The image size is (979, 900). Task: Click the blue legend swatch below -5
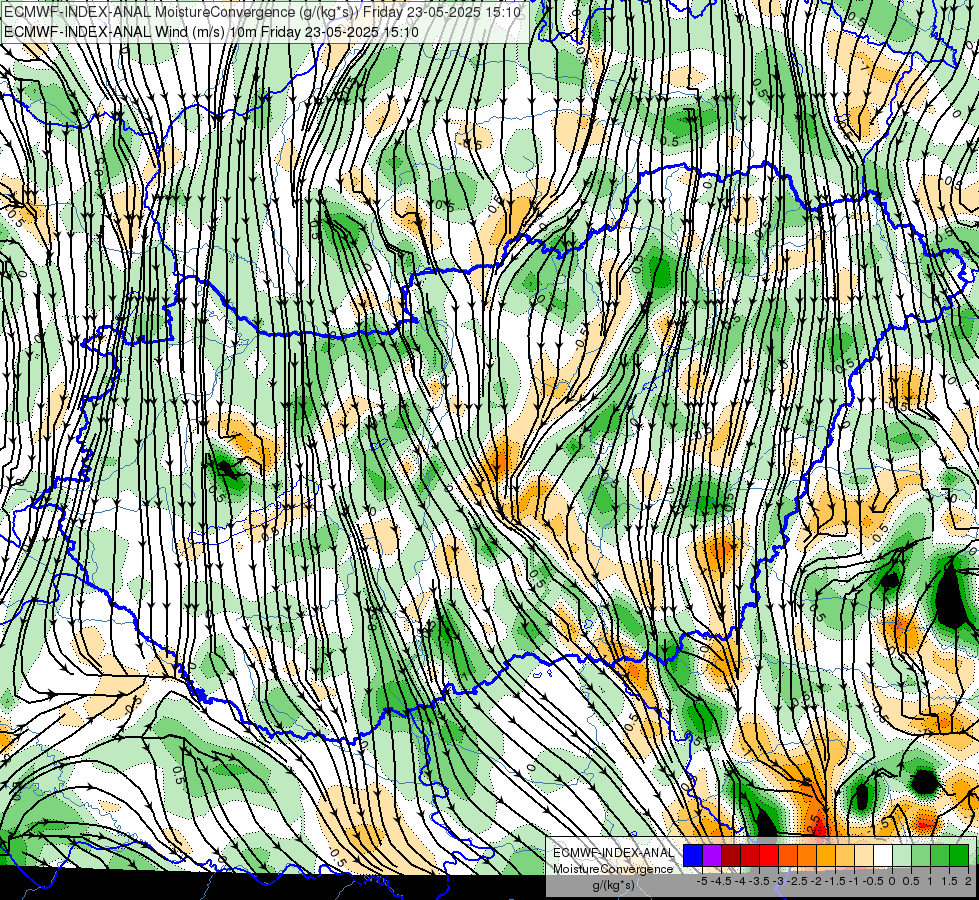(693, 855)
